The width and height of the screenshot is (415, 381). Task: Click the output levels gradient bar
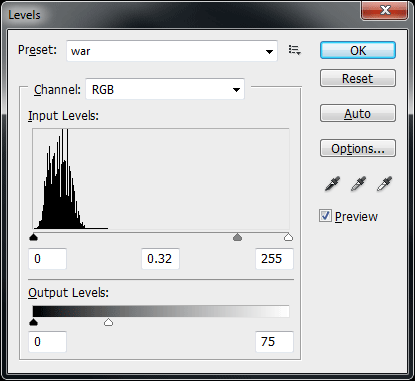coord(161,311)
